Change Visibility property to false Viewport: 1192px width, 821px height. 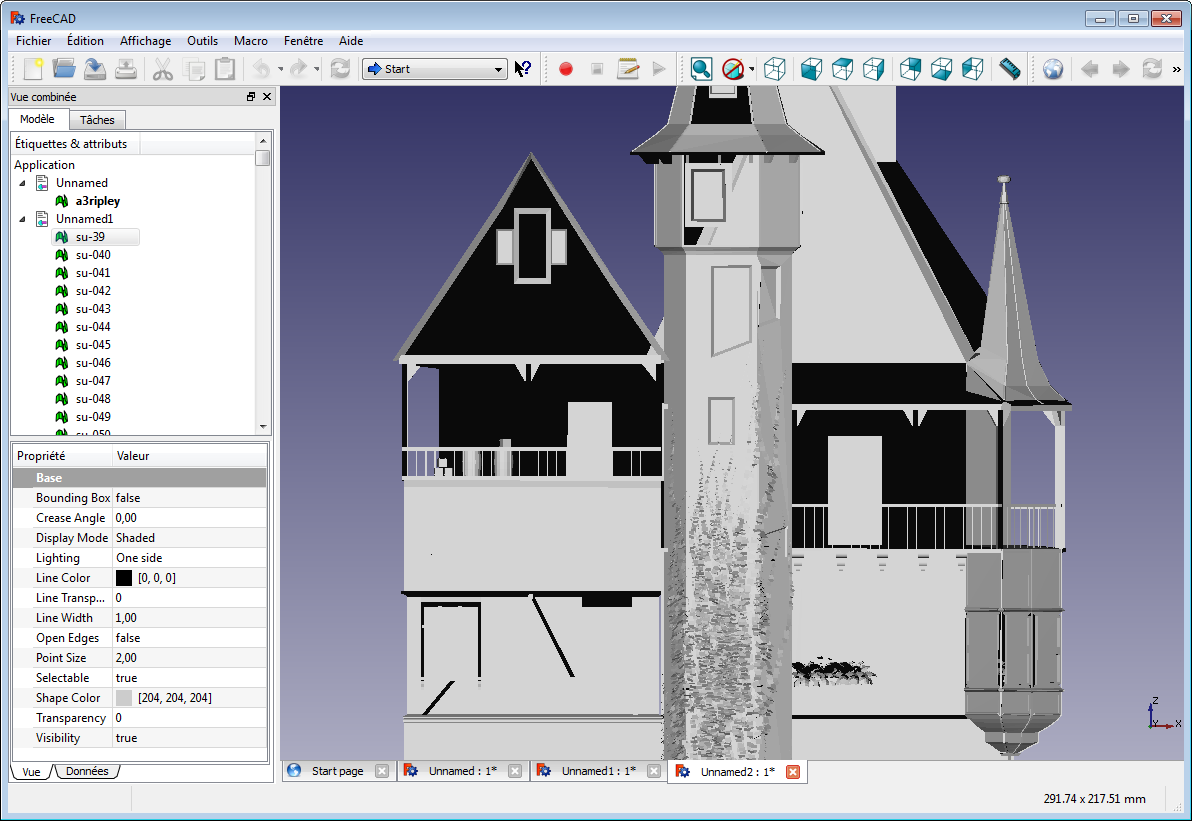[x=152, y=737]
